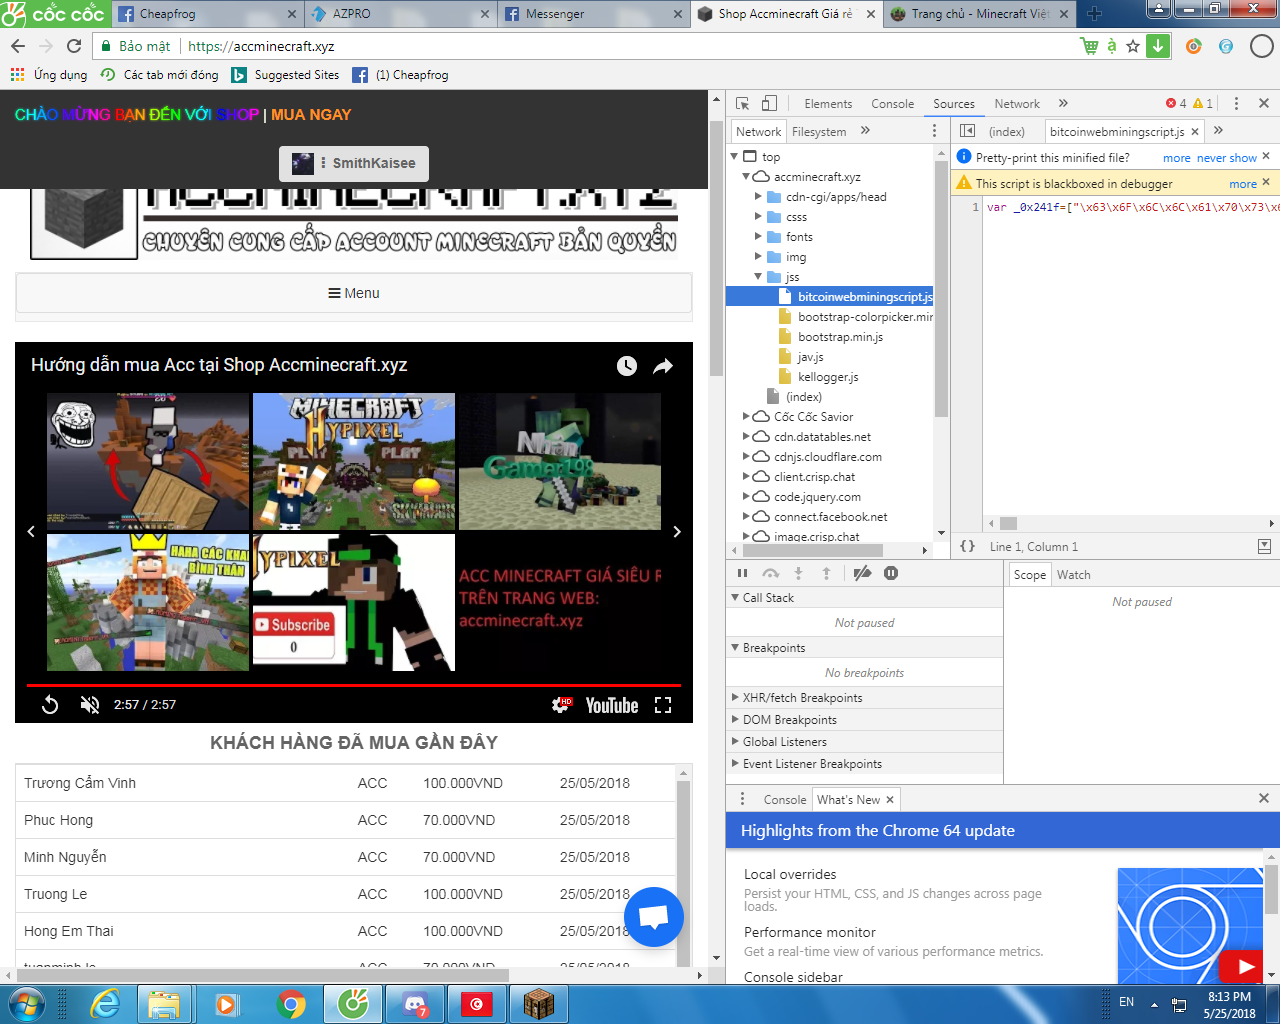
Task: Show more DevTools panel tabs chevron
Action: coord(1063,103)
